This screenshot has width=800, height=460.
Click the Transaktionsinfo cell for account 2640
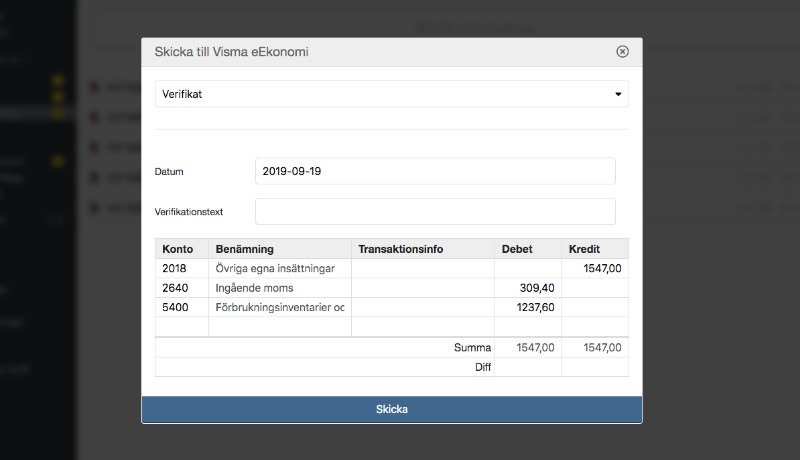pyautogui.click(x=422, y=288)
